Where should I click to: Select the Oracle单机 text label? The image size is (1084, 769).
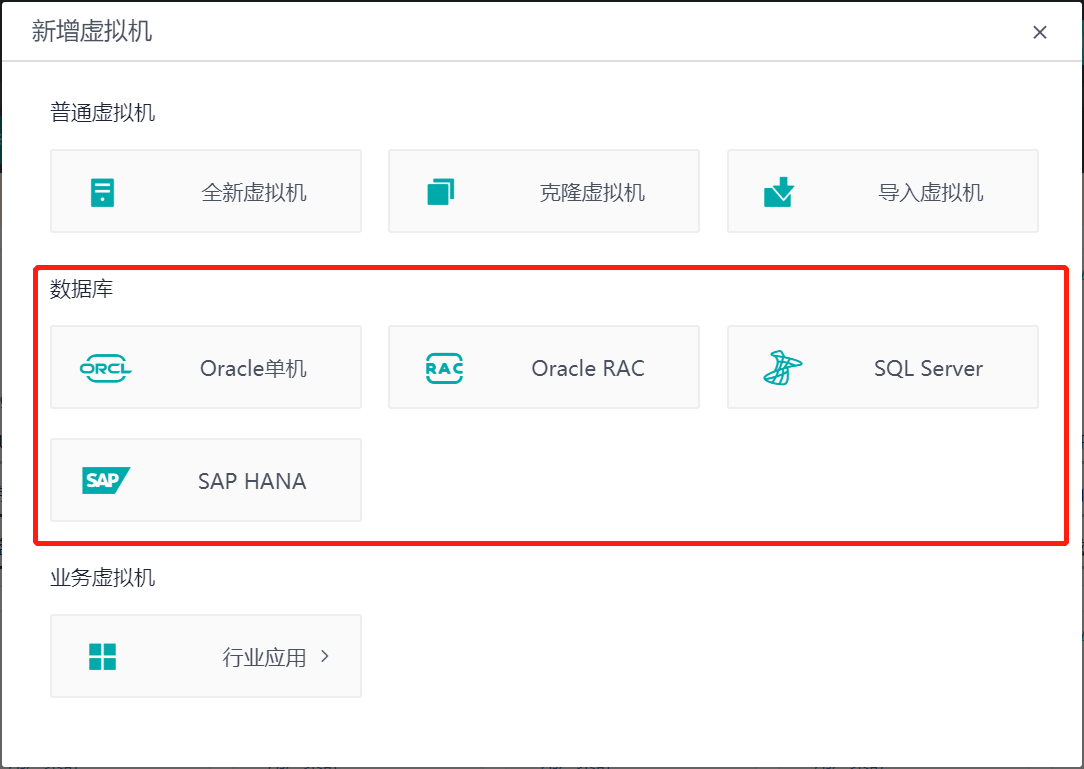(253, 368)
